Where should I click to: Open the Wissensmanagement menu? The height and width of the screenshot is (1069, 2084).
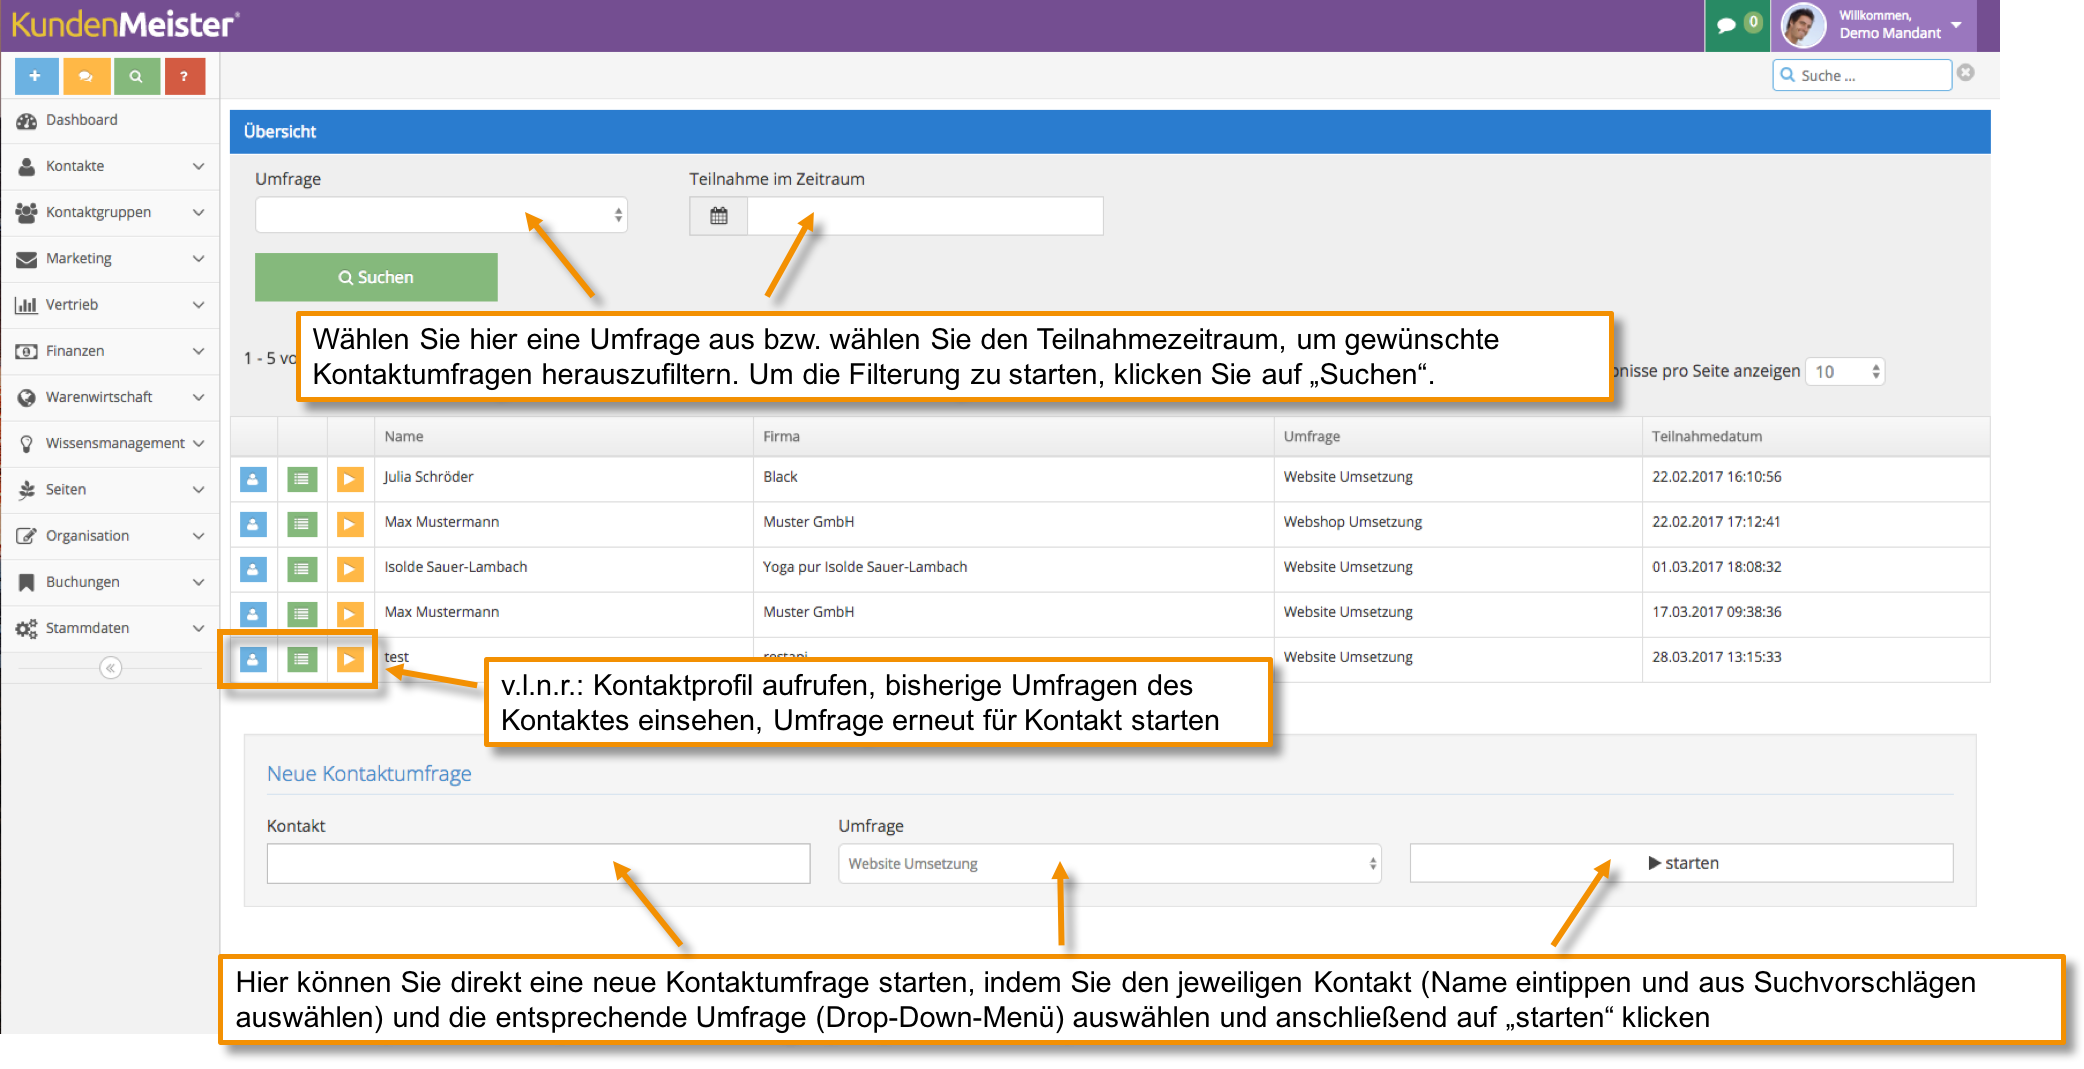[110, 443]
